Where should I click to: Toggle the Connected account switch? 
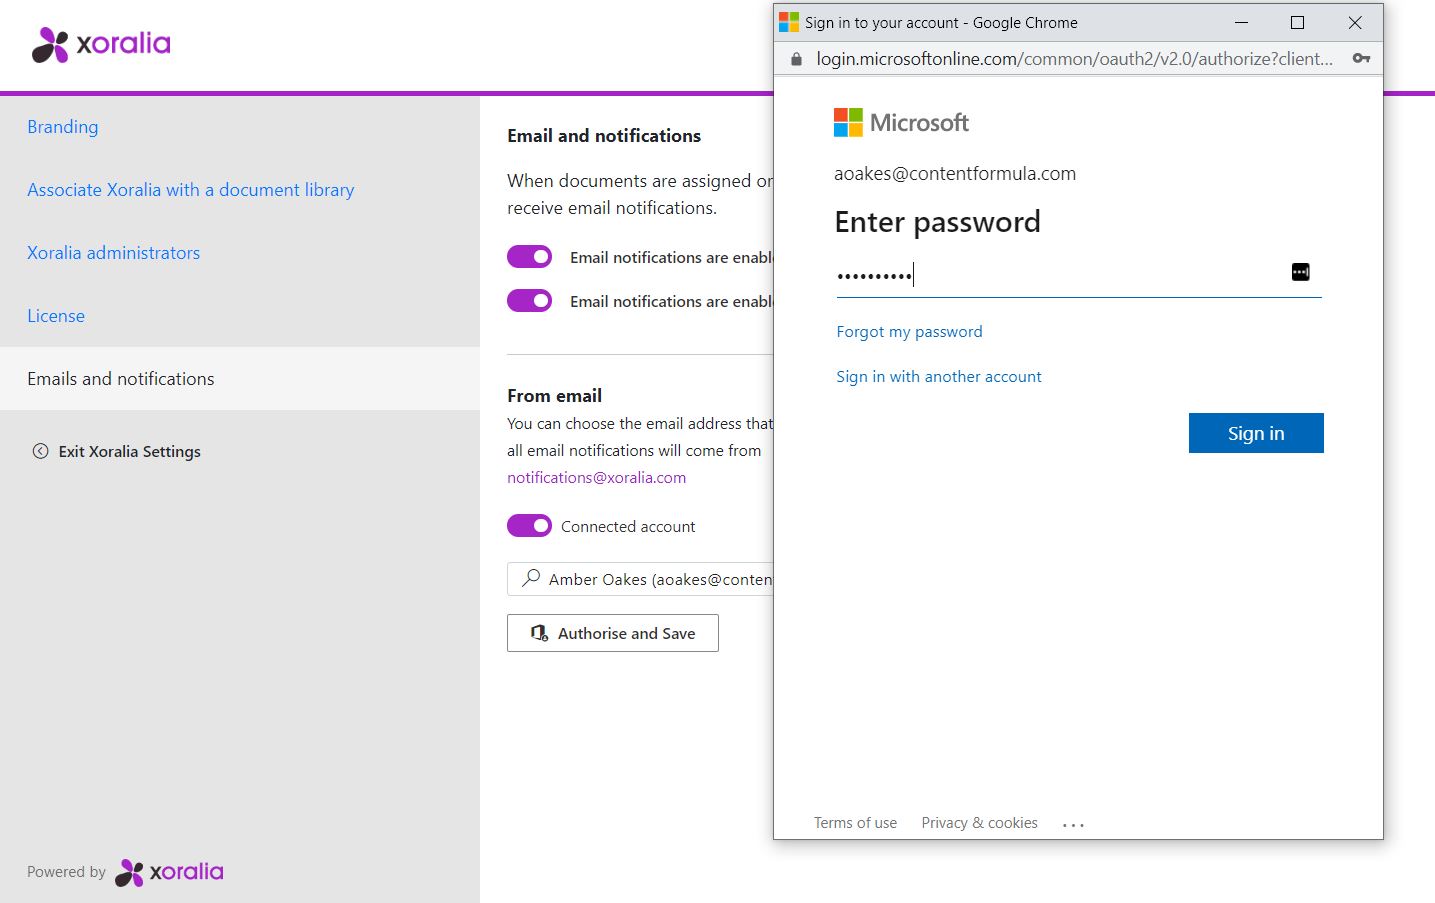[x=529, y=526]
